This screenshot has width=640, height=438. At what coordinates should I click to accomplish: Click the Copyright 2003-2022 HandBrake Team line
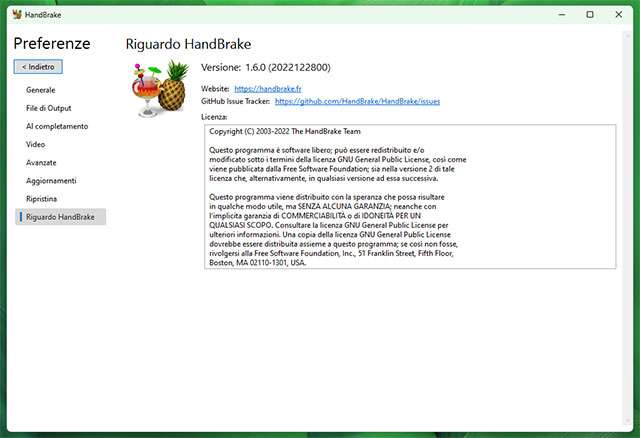coord(285,131)
